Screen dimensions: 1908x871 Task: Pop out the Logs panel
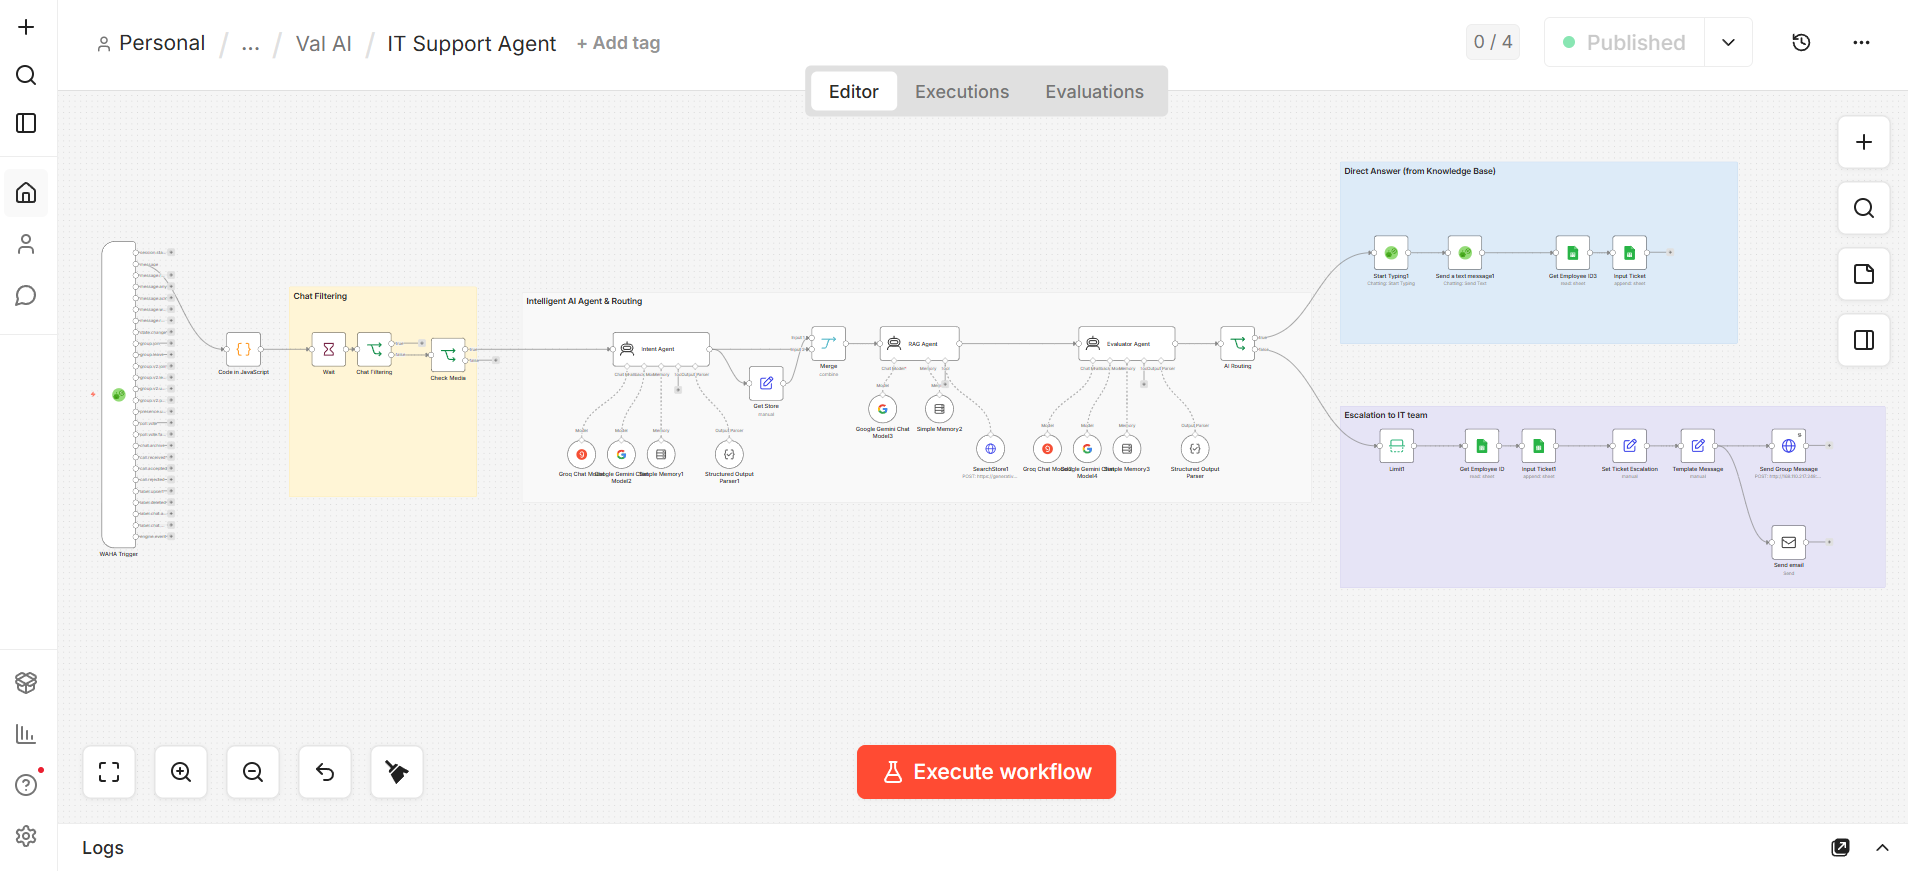tap(1840, 848)
